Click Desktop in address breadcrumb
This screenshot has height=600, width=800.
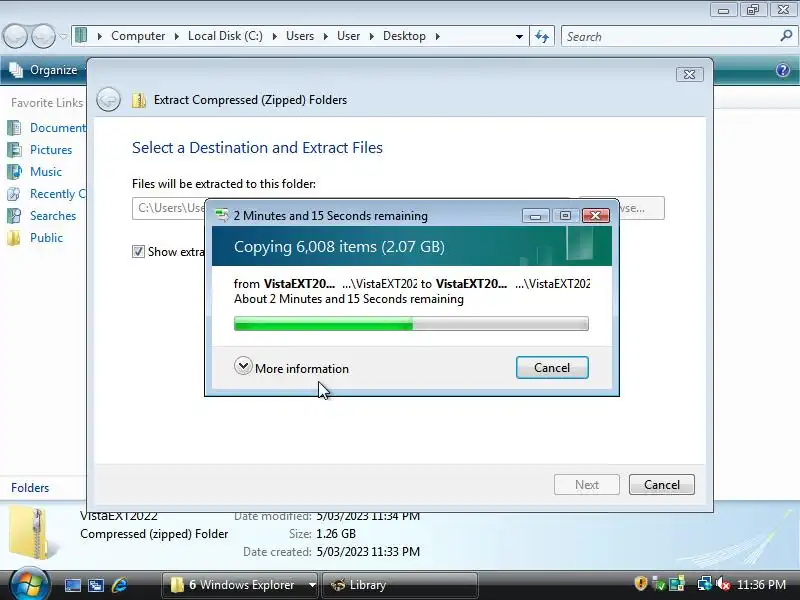coord(404,36)
